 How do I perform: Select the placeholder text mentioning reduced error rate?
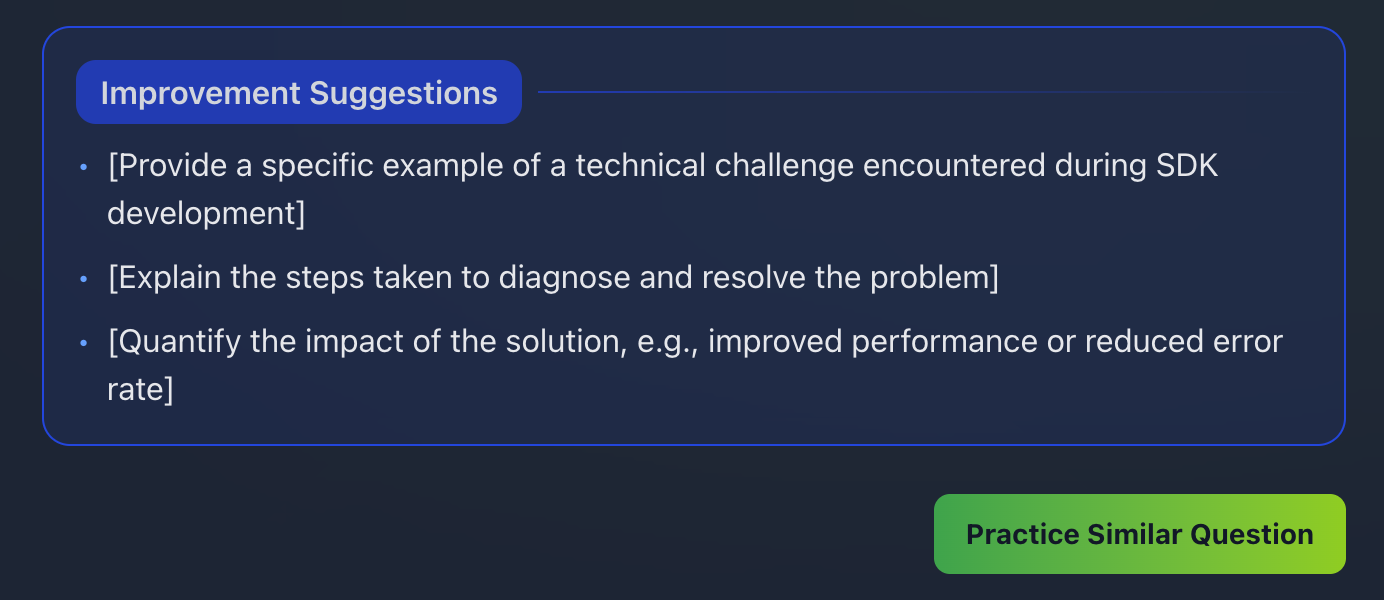pos(1180,341)
